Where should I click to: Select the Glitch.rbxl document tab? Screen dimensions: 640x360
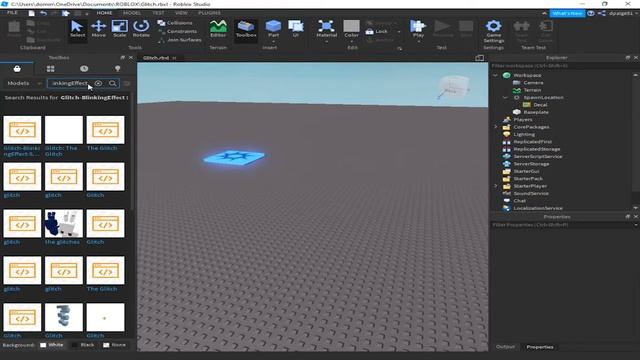pos(156,58)
